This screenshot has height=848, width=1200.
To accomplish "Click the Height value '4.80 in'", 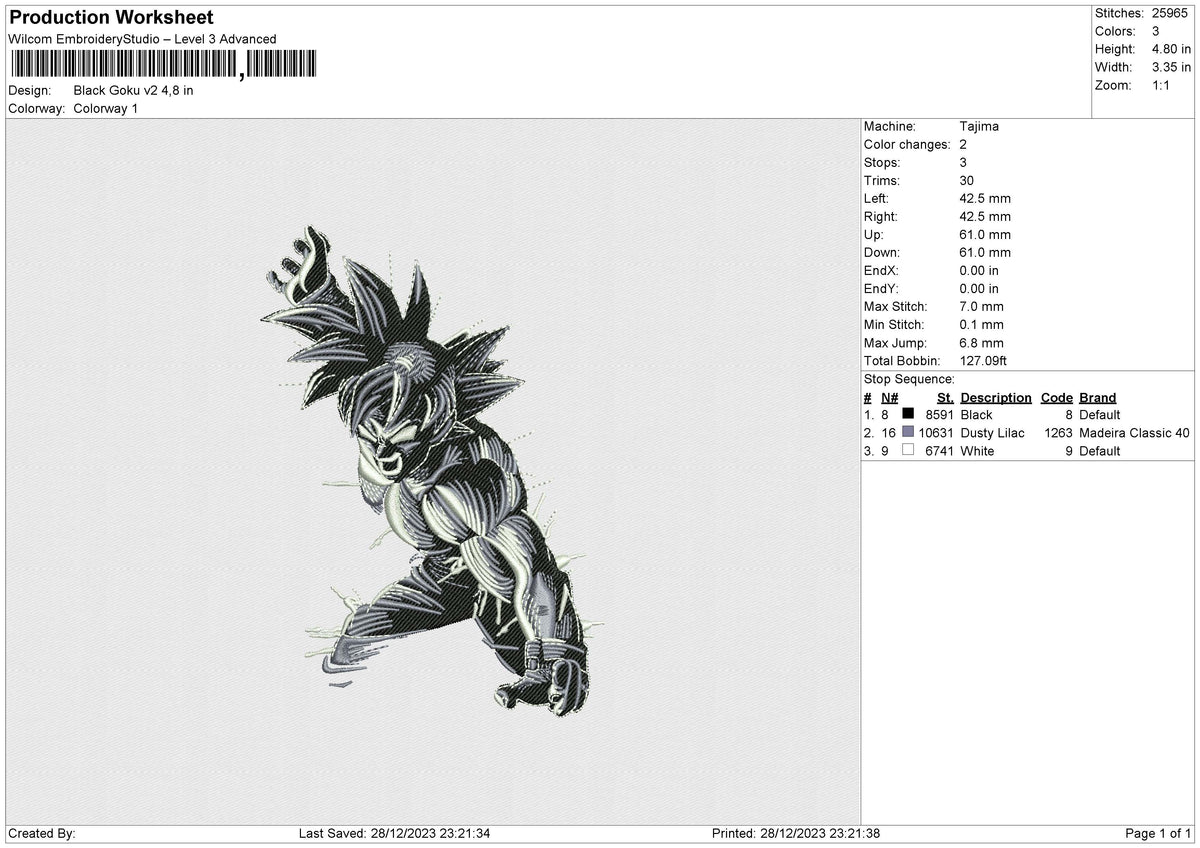I will [x=1171, y=49].
